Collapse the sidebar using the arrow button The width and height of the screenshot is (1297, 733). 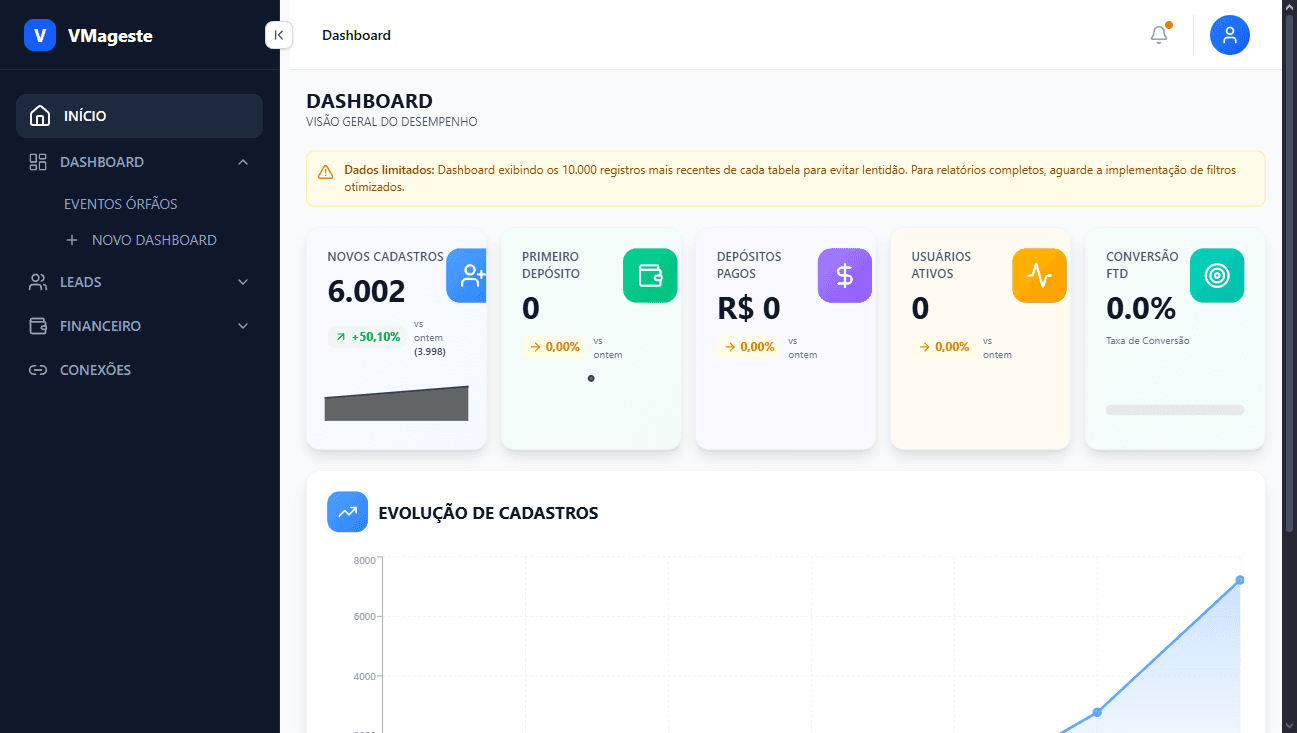(x=278, y=34)
